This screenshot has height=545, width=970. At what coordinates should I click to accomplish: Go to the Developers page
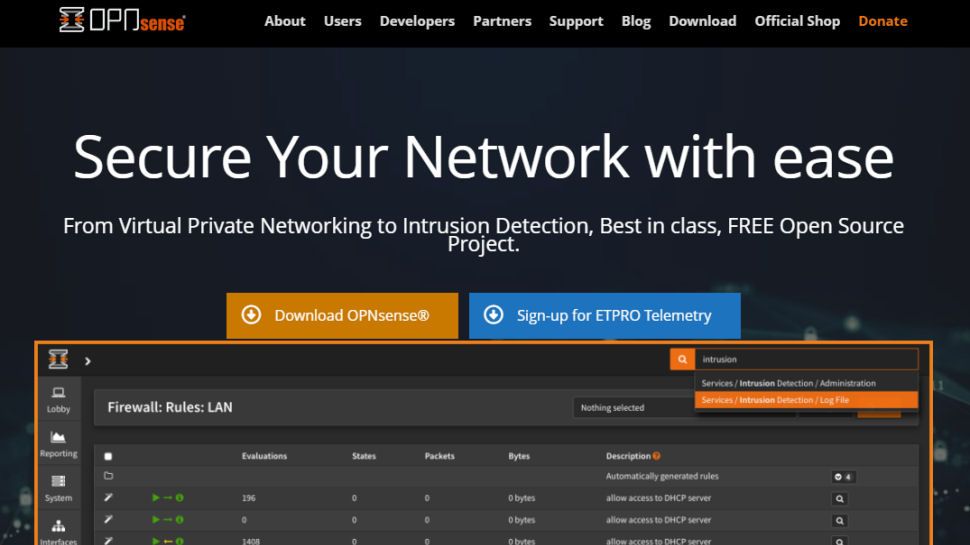[x=417, y=21]
